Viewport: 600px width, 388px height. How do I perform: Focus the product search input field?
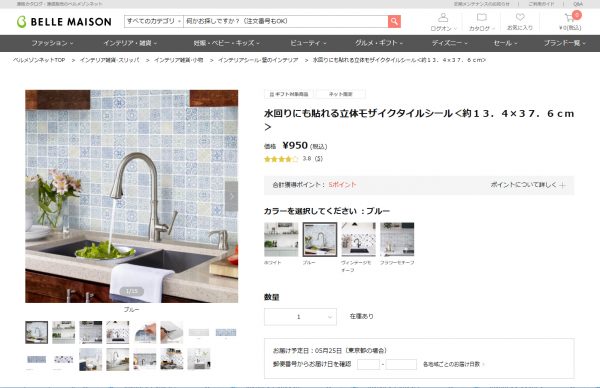click(x=286, y=21)
